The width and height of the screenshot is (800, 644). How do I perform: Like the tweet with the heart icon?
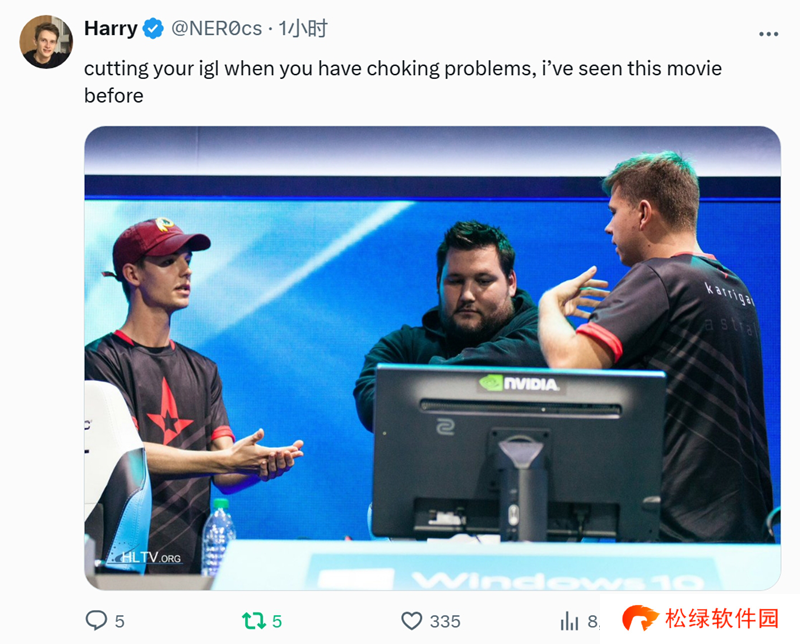tap(411, 621)
